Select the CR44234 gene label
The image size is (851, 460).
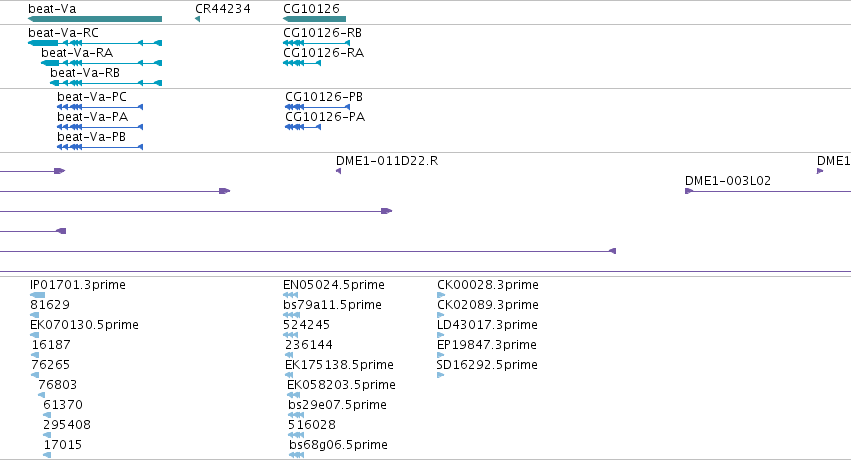[223, 9]
